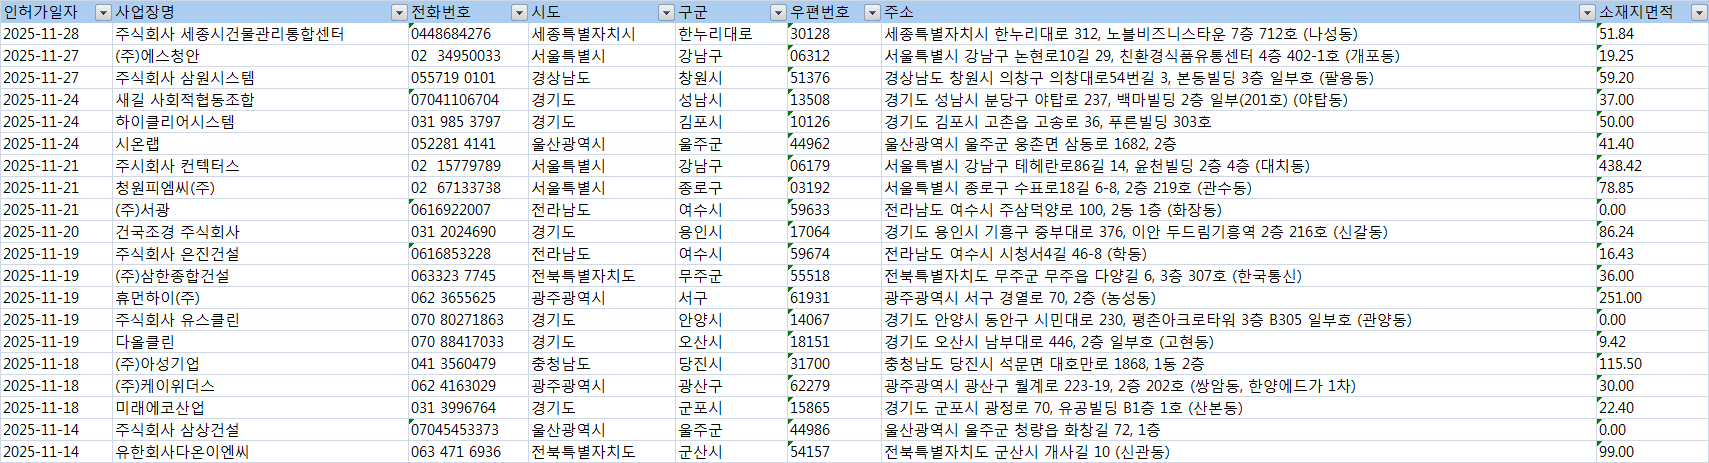
Task: Select phone number cell '052281 4141'
Action: 468,144
